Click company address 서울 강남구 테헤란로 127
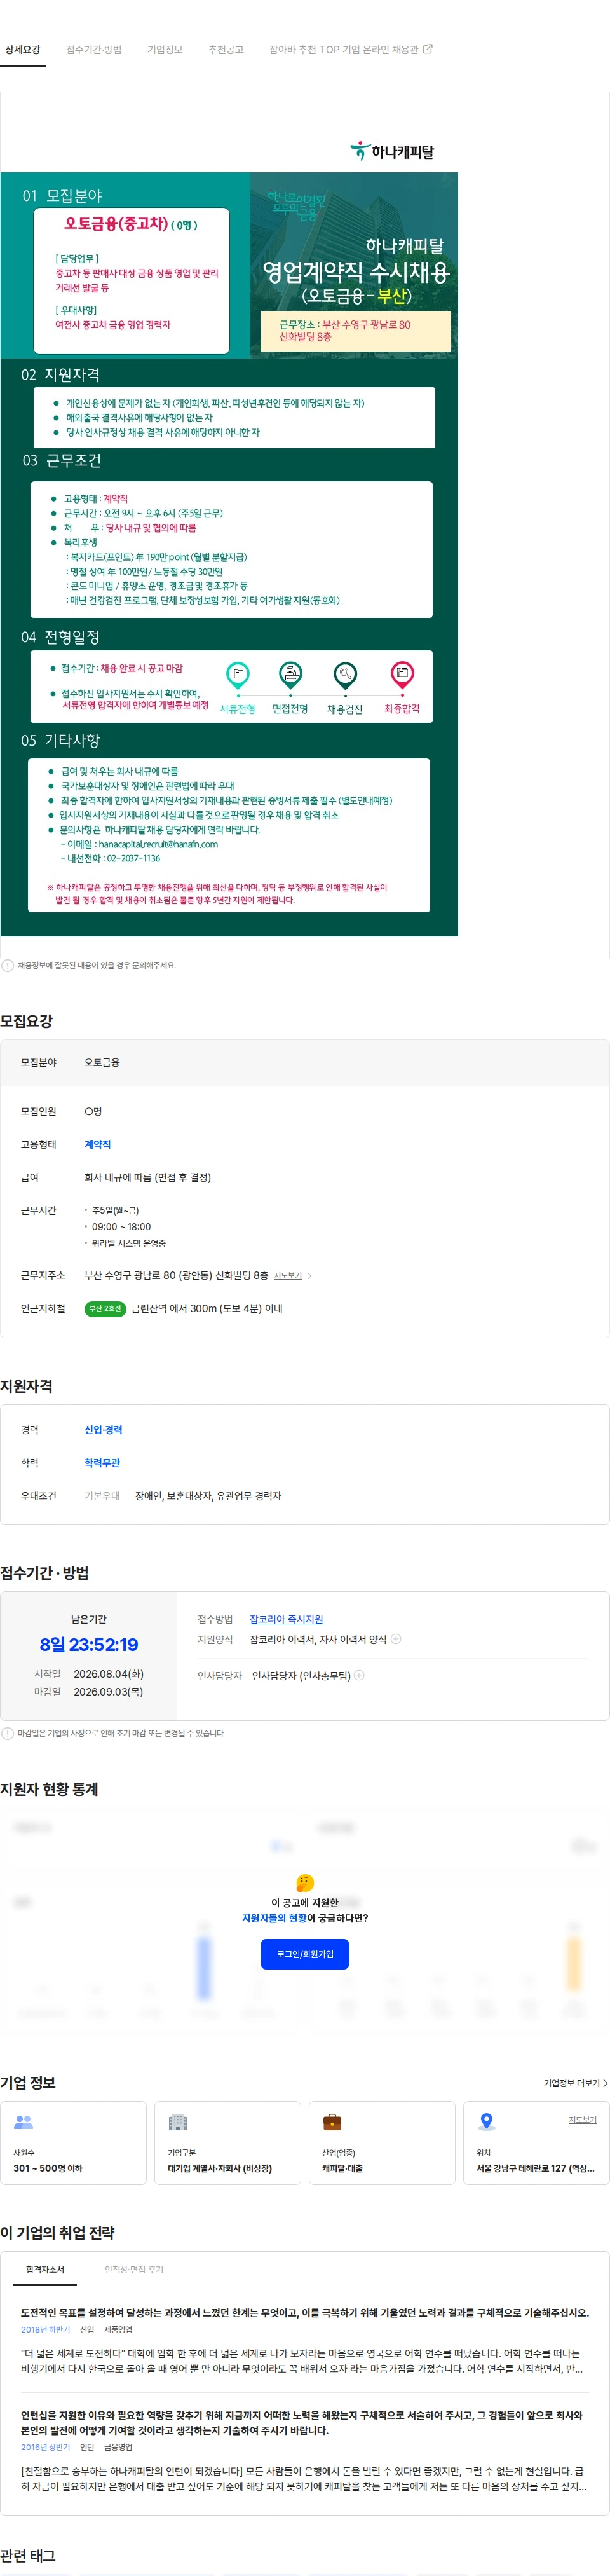The width and height of the screenshot is (610, 2576). click(535, 2169)
